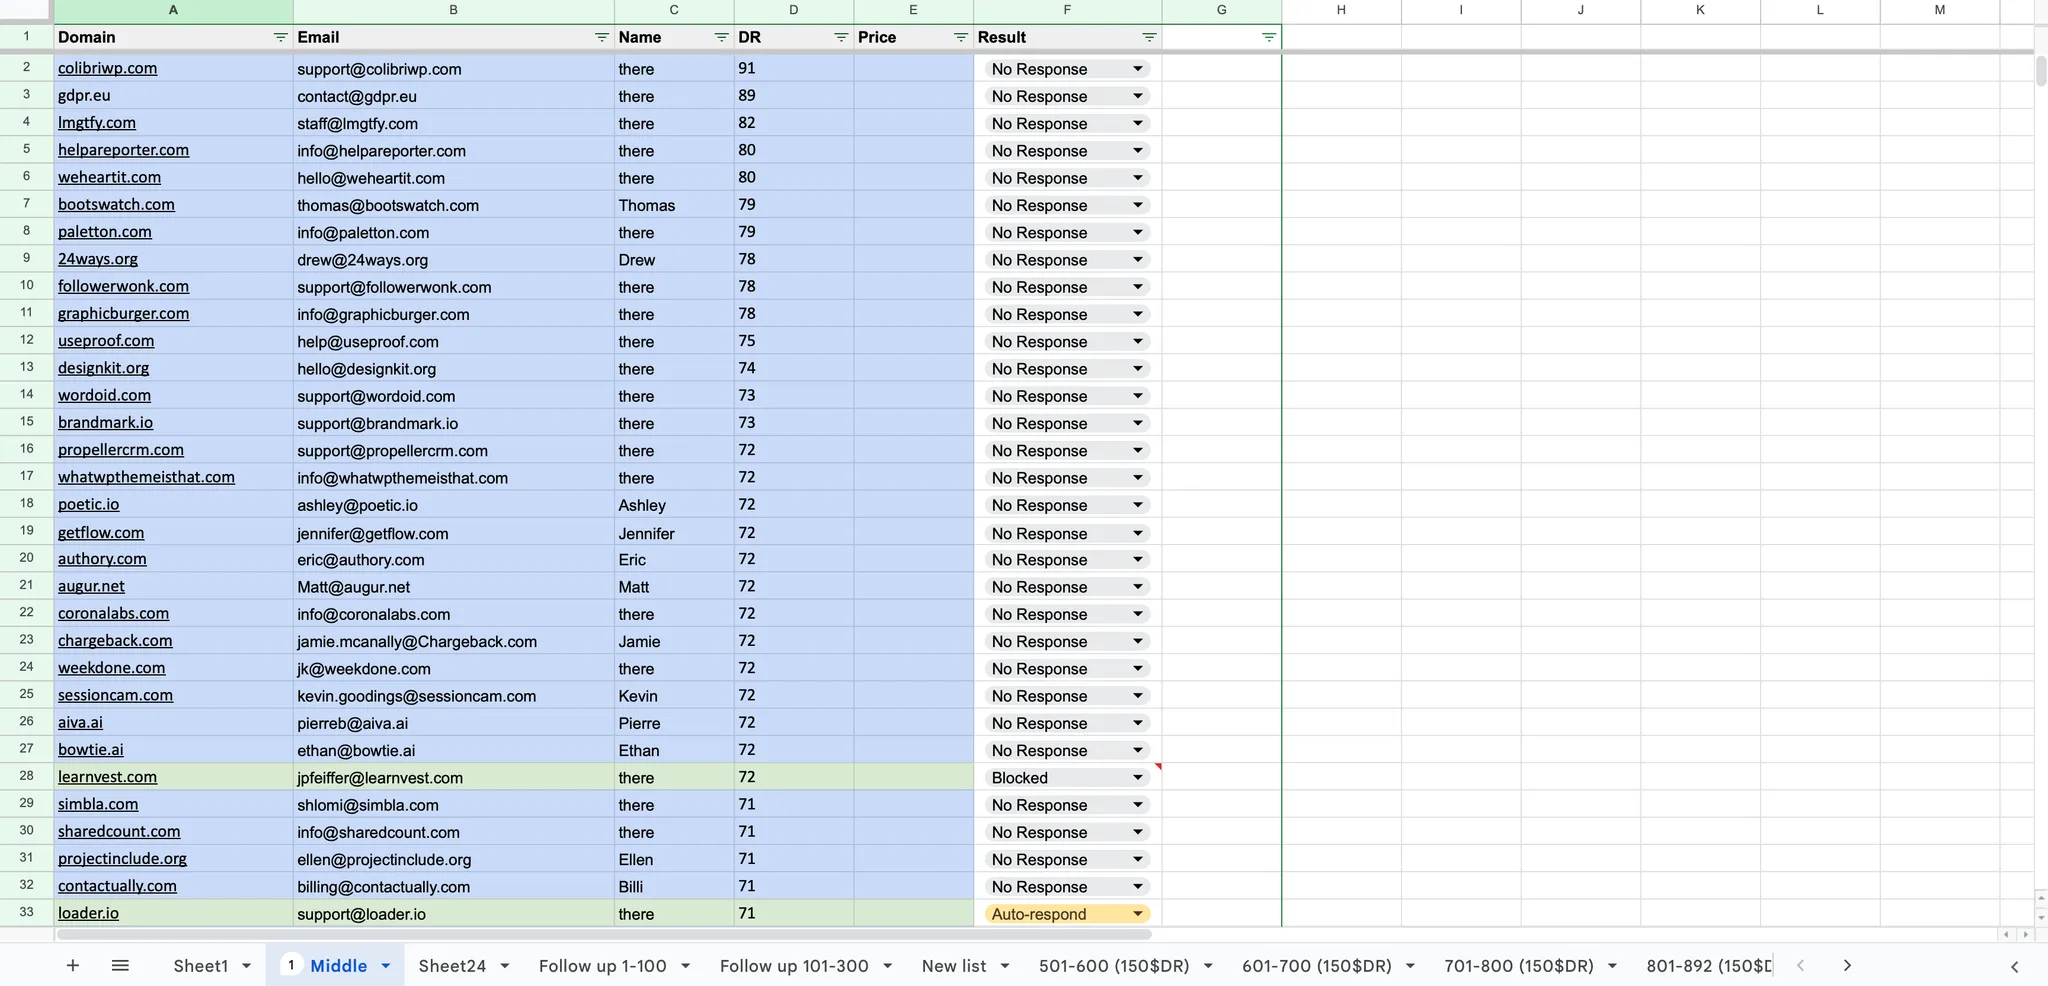Screen dimensions: 2048x986
Task: Select the Name cell 'Pierre'
Action: coord(674,723)
